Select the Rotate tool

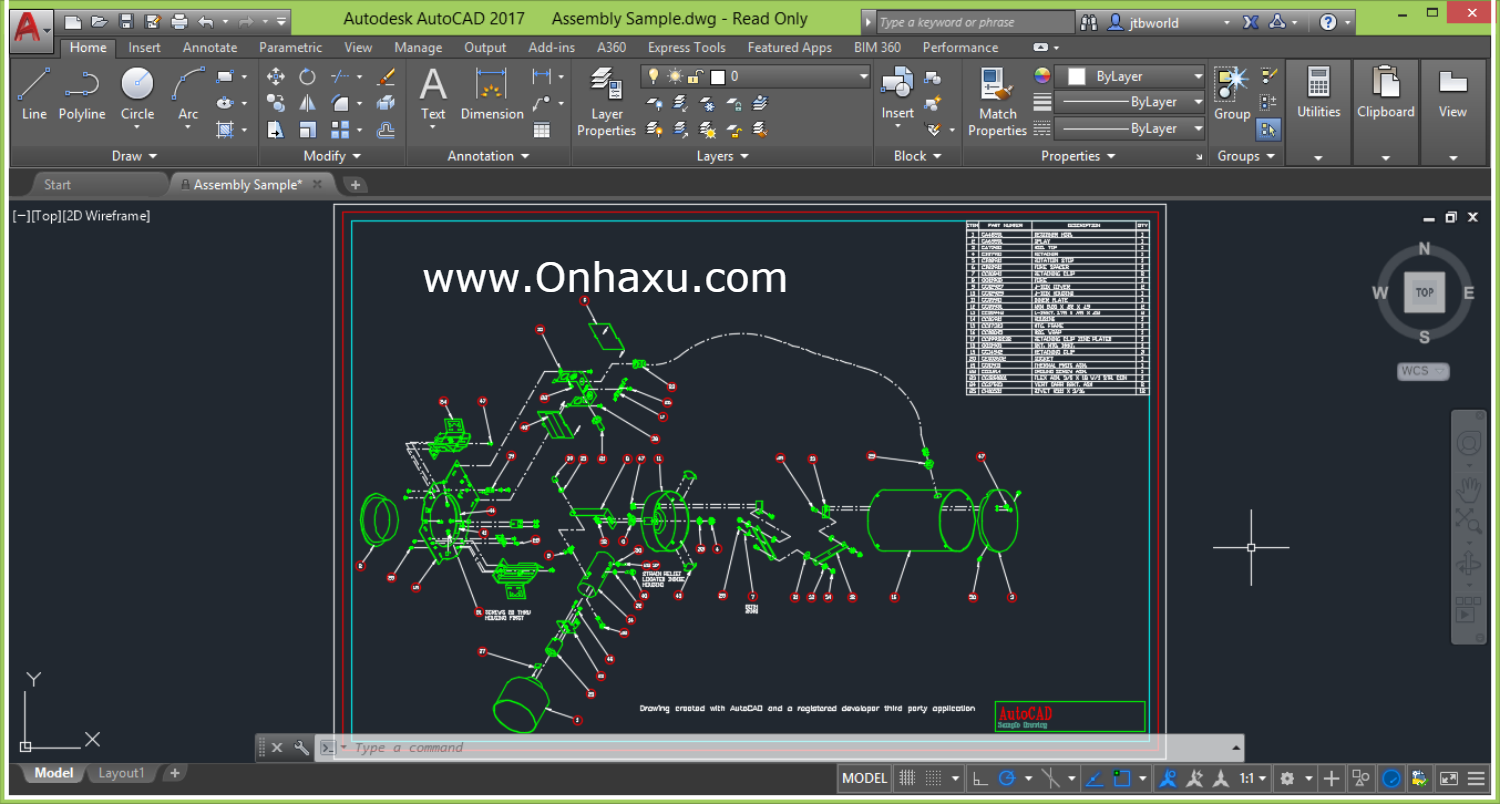(308, 77)
